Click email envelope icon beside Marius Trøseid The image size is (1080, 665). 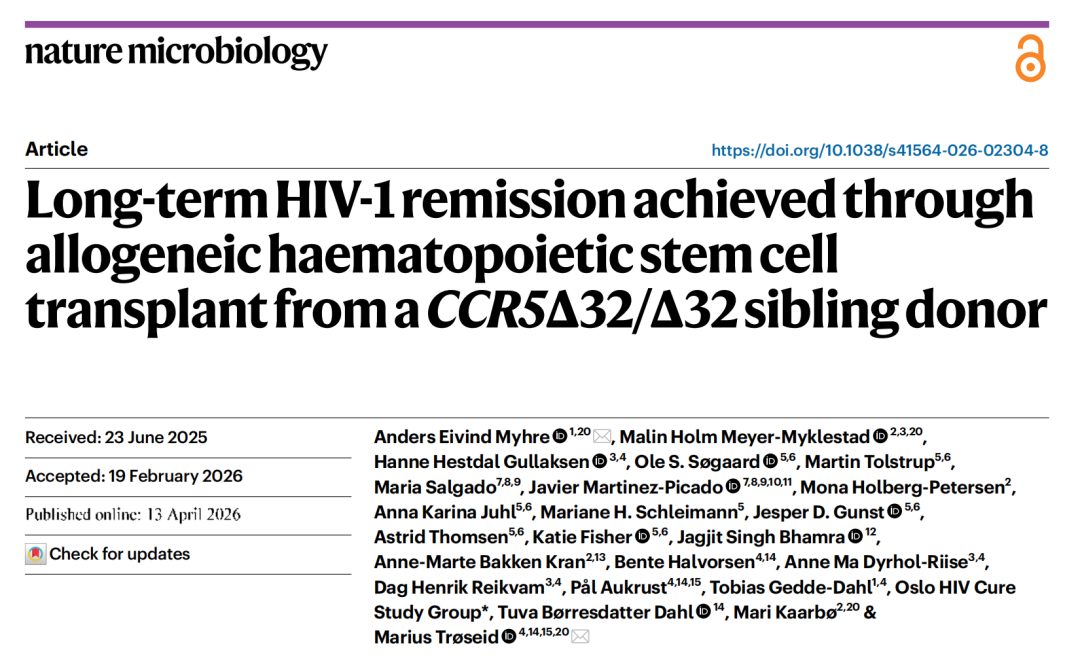(x=580, y=637)
